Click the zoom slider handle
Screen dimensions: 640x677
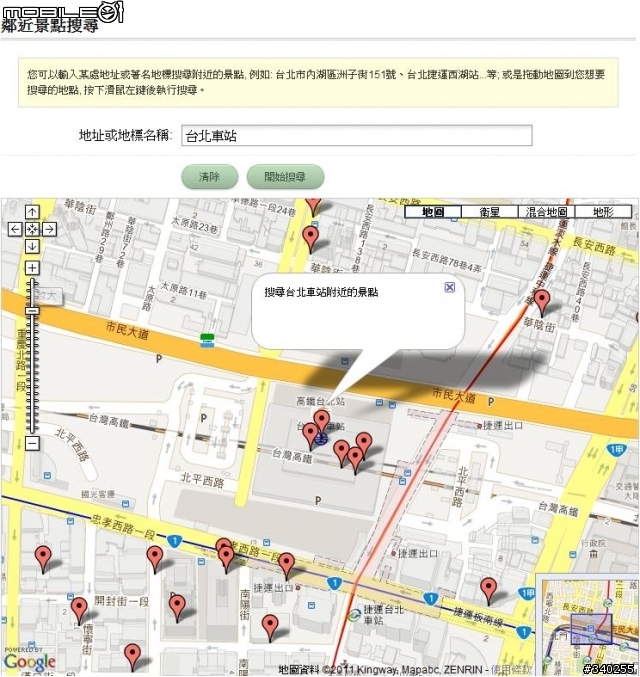point(32,310)
